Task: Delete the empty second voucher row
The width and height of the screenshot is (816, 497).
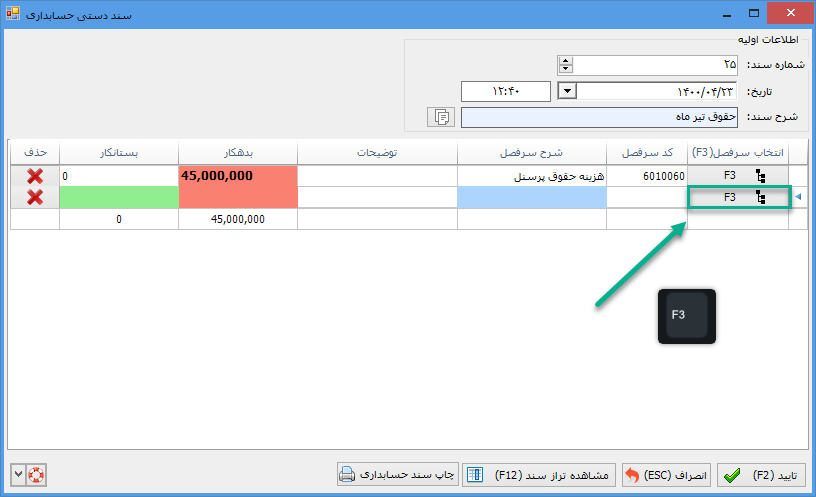Action: (x=35, y=197)
